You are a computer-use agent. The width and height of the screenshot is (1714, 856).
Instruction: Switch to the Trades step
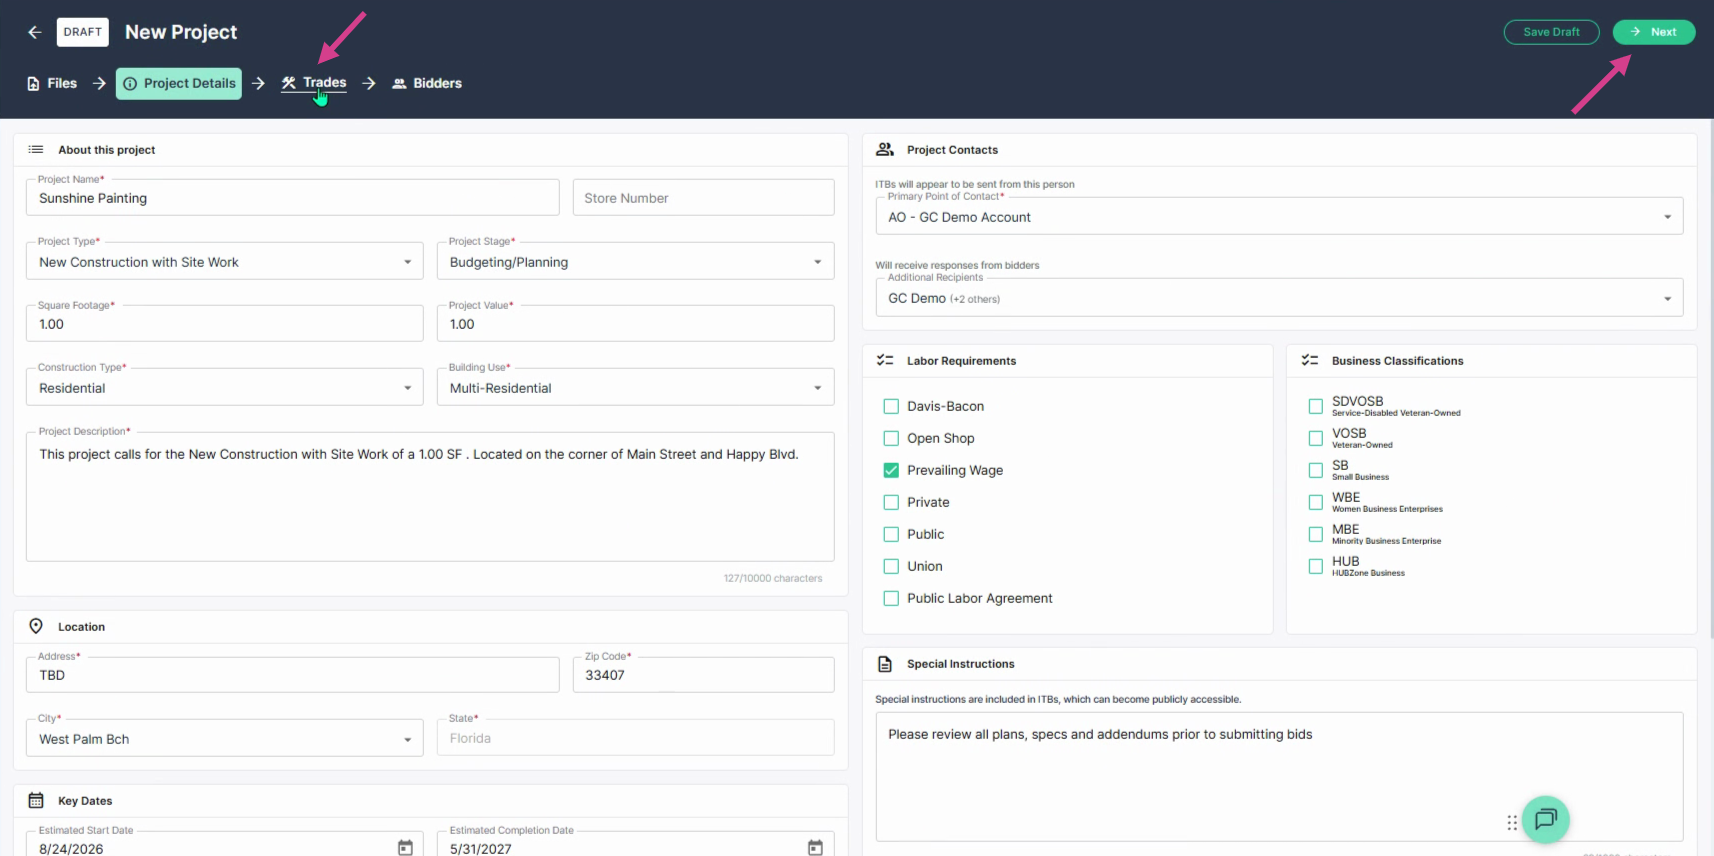pos(314,83)
